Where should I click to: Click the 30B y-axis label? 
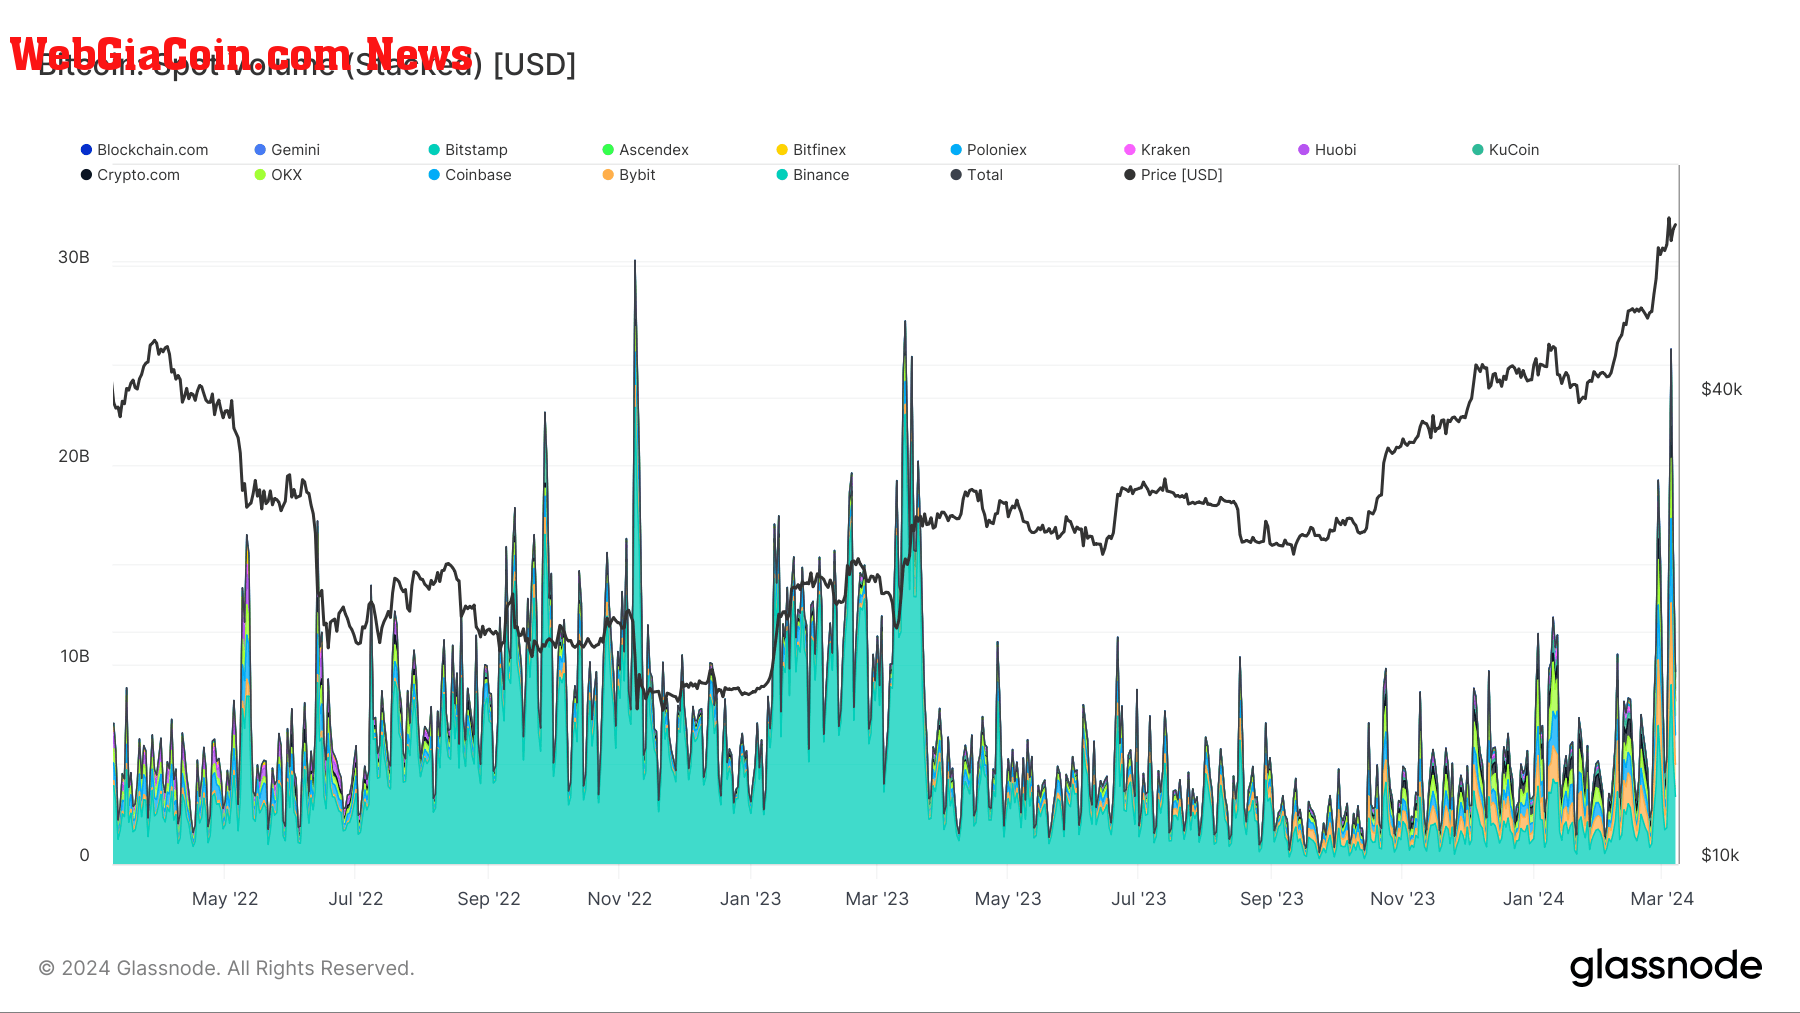(x=74, y=257)
